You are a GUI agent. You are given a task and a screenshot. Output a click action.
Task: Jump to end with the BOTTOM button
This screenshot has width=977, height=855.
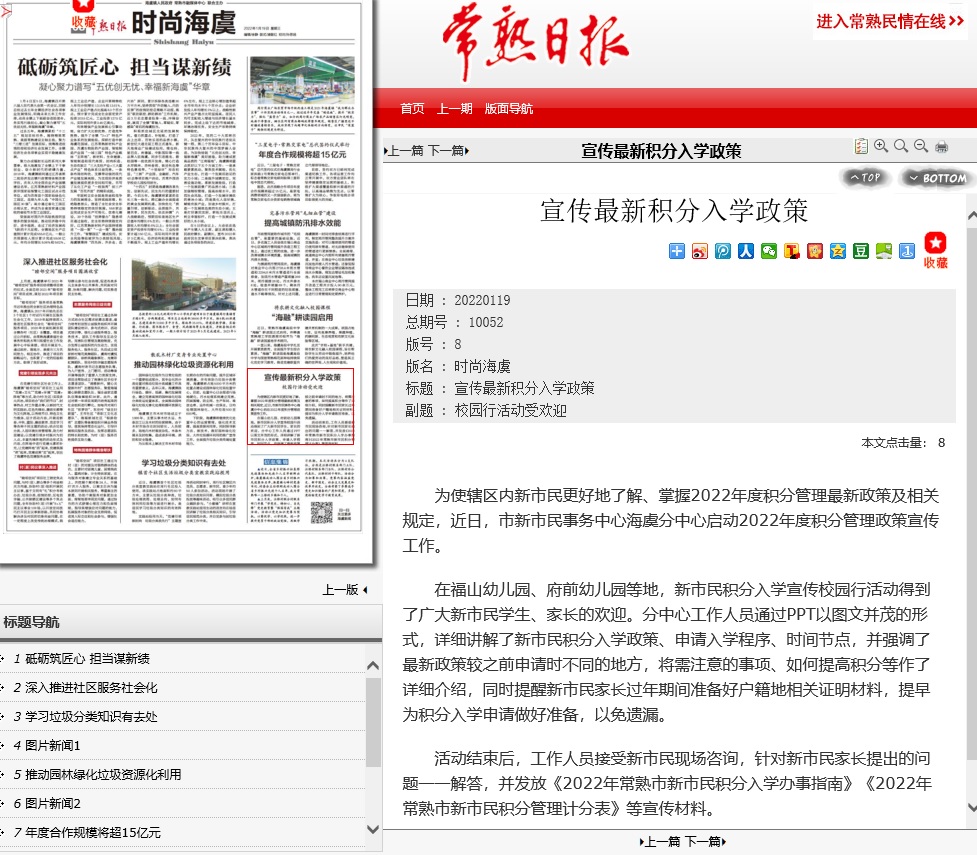tap(938, 178)
